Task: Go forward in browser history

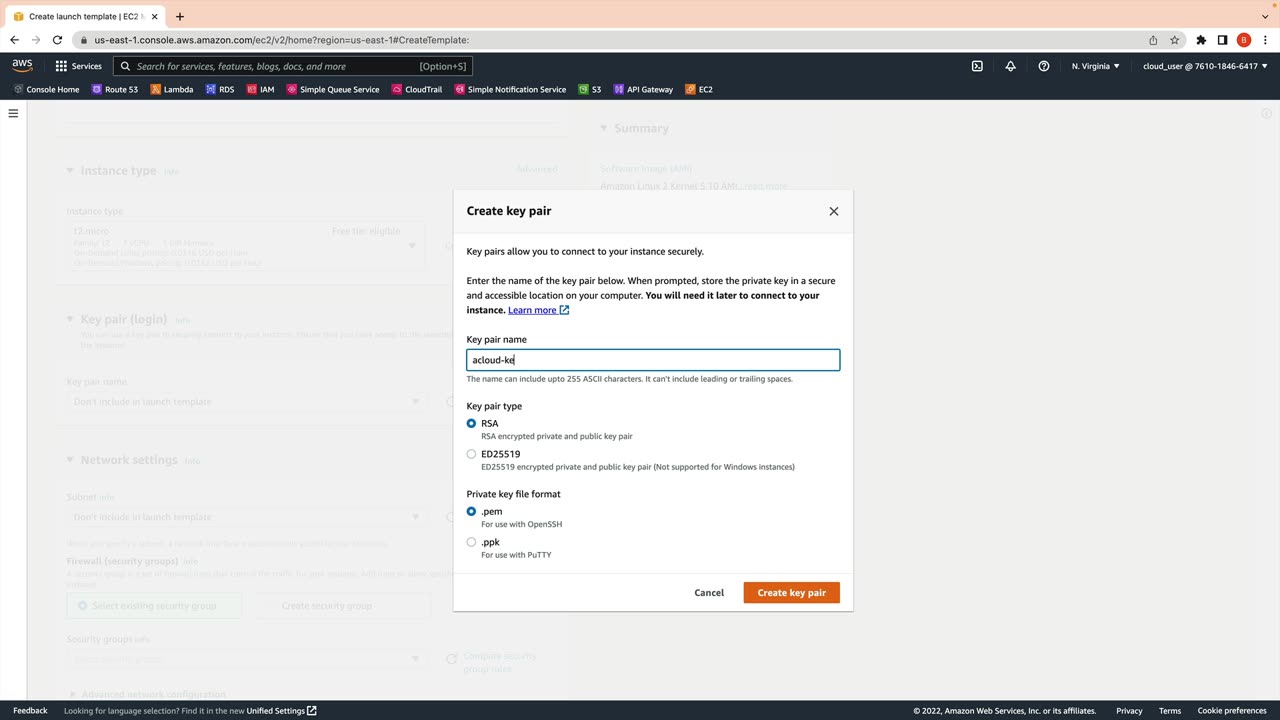Action: pos(36,40)
